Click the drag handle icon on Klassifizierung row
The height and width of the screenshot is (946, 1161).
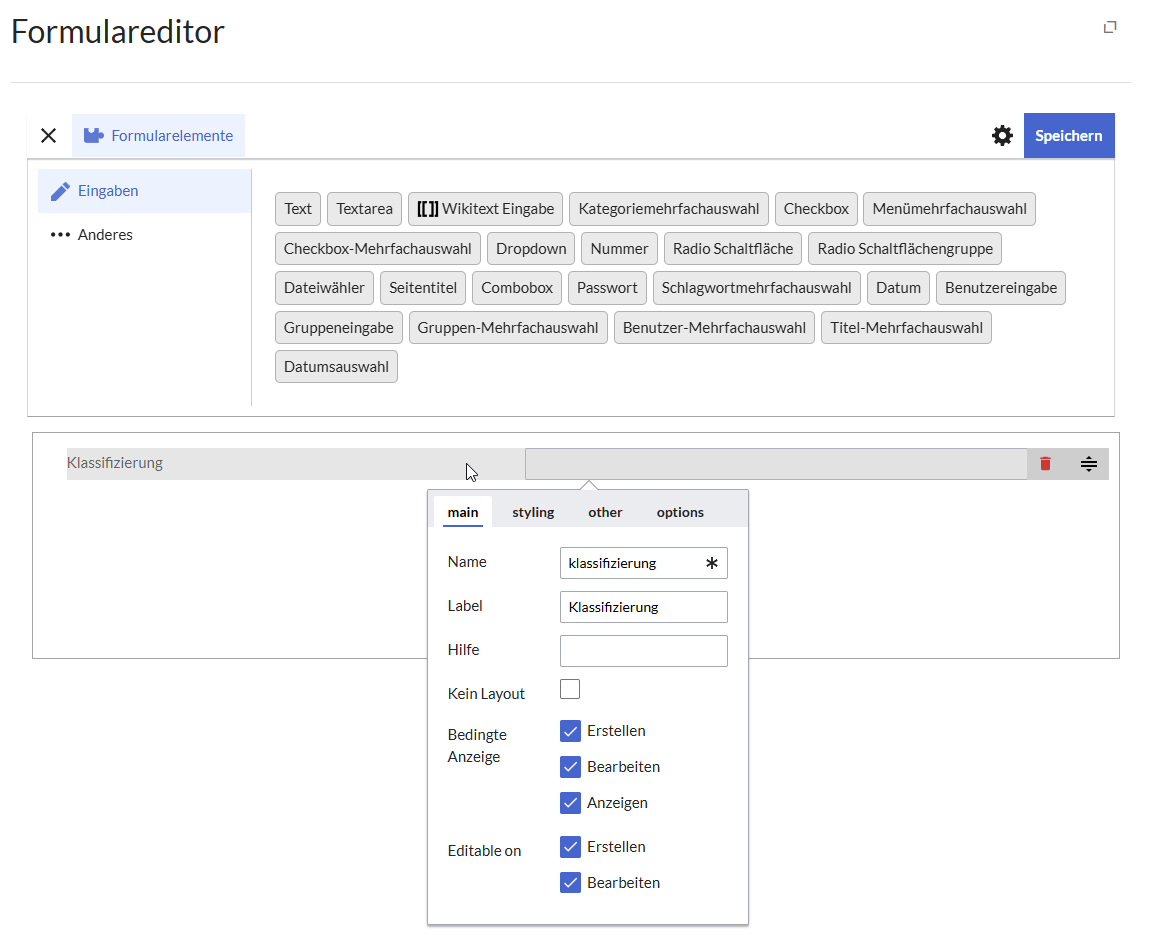1089,464
